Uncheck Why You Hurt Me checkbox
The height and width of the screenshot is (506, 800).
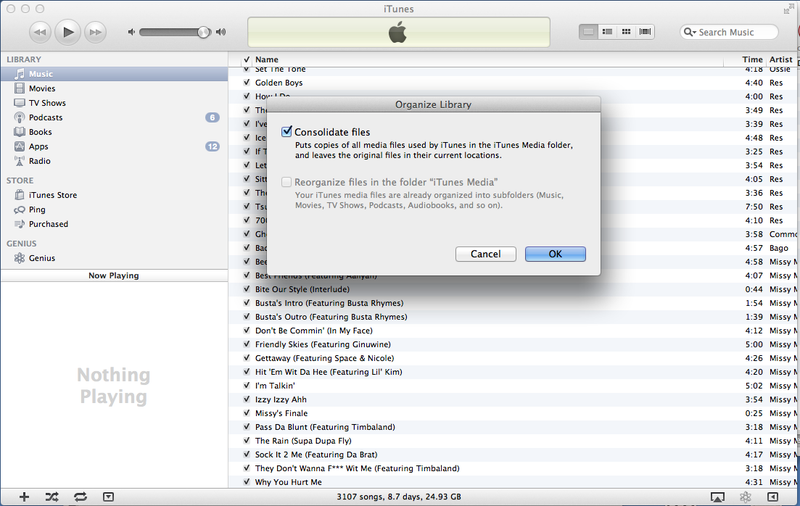click(246, 482)
